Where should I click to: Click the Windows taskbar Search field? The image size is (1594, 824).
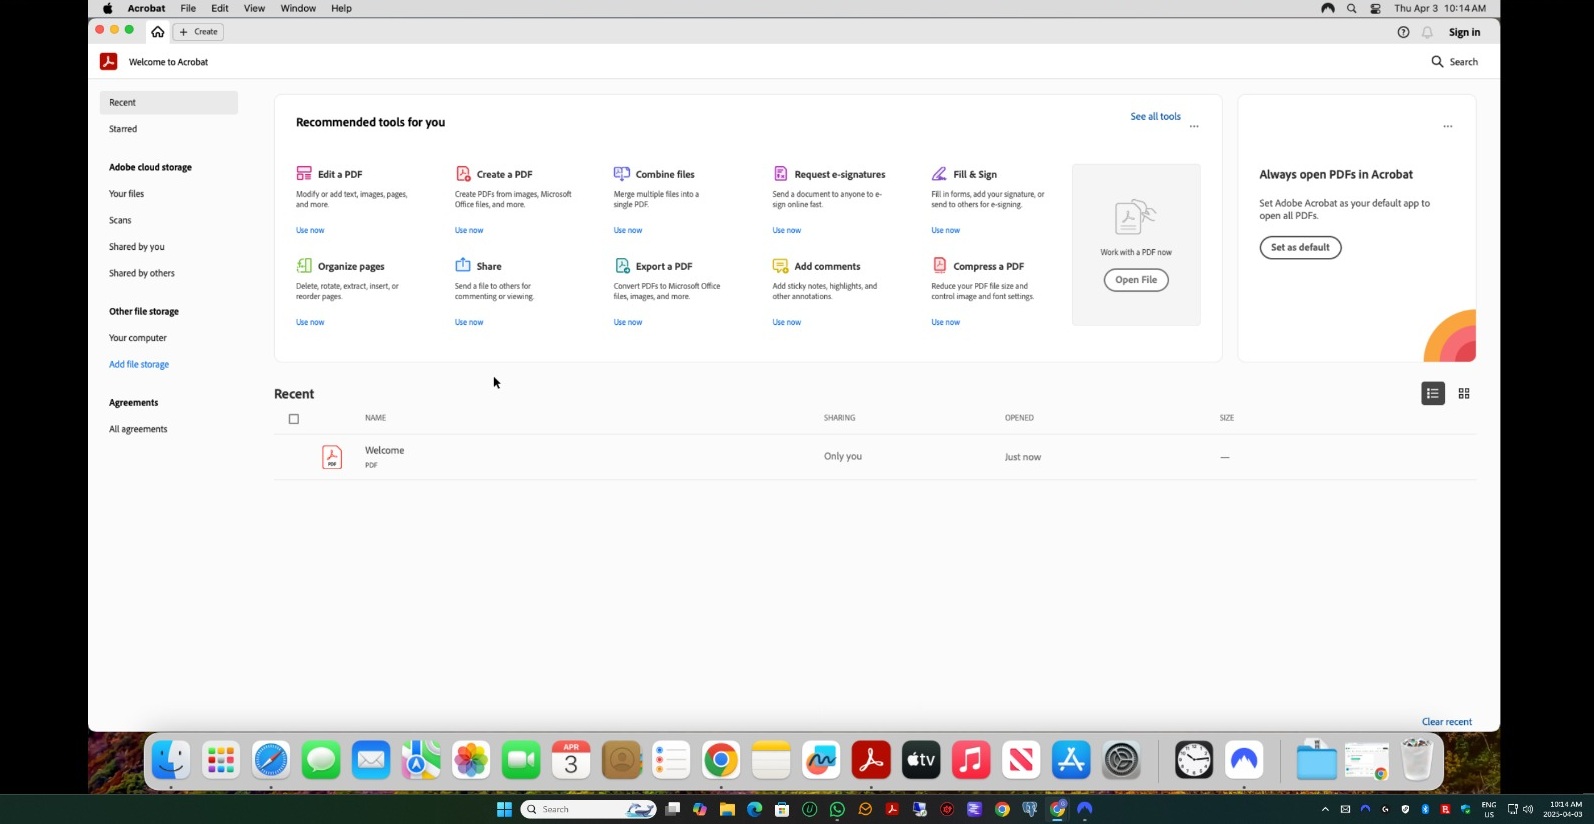point(588,809)
